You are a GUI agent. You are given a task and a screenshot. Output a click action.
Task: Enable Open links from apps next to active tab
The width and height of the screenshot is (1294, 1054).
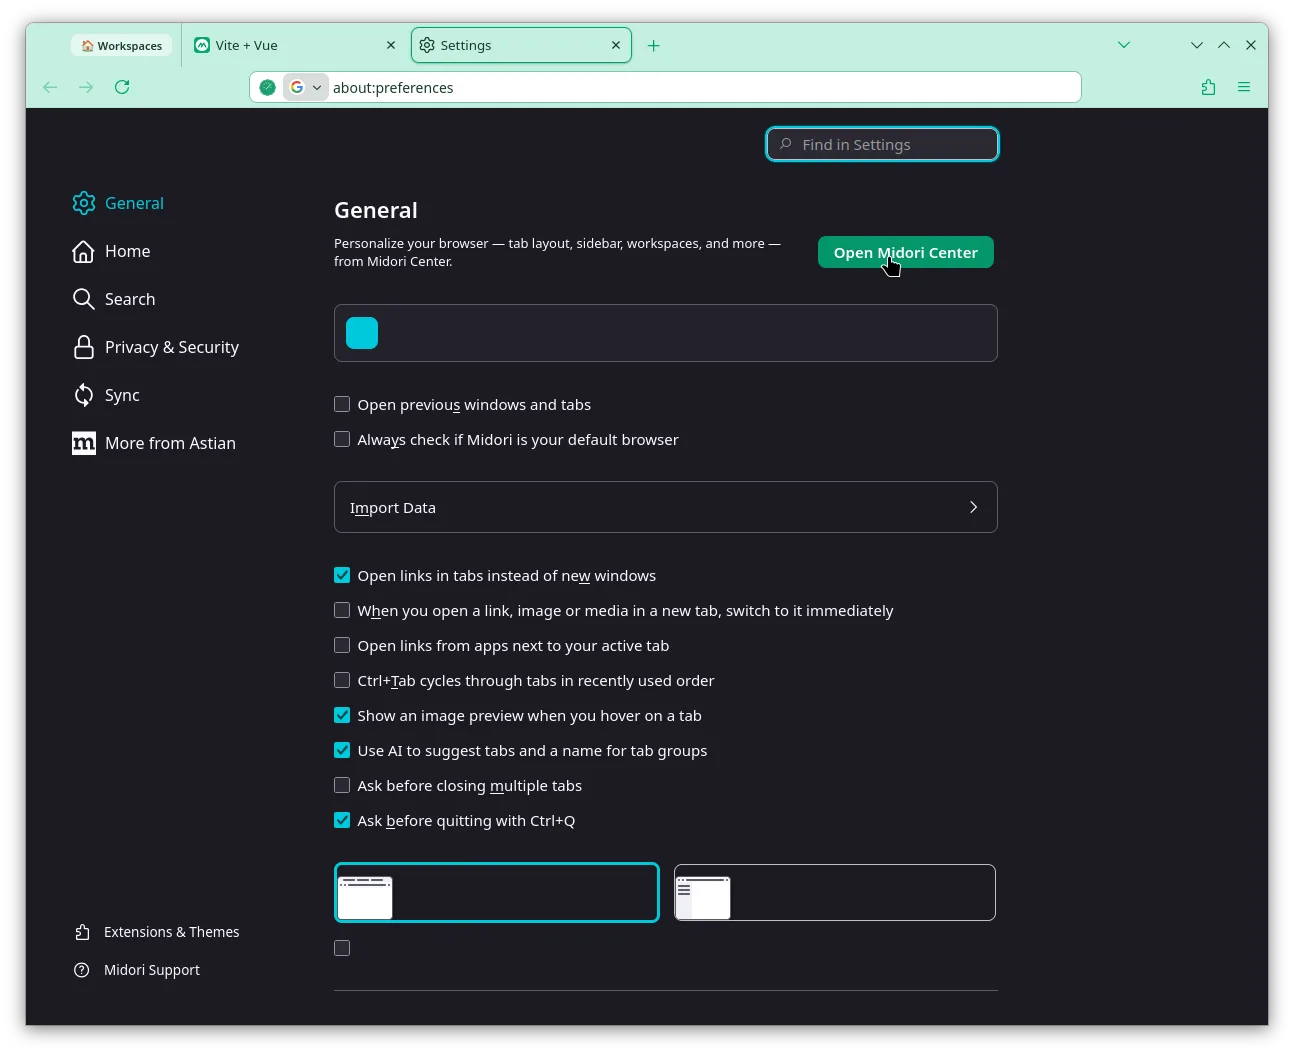coord(342,645)
